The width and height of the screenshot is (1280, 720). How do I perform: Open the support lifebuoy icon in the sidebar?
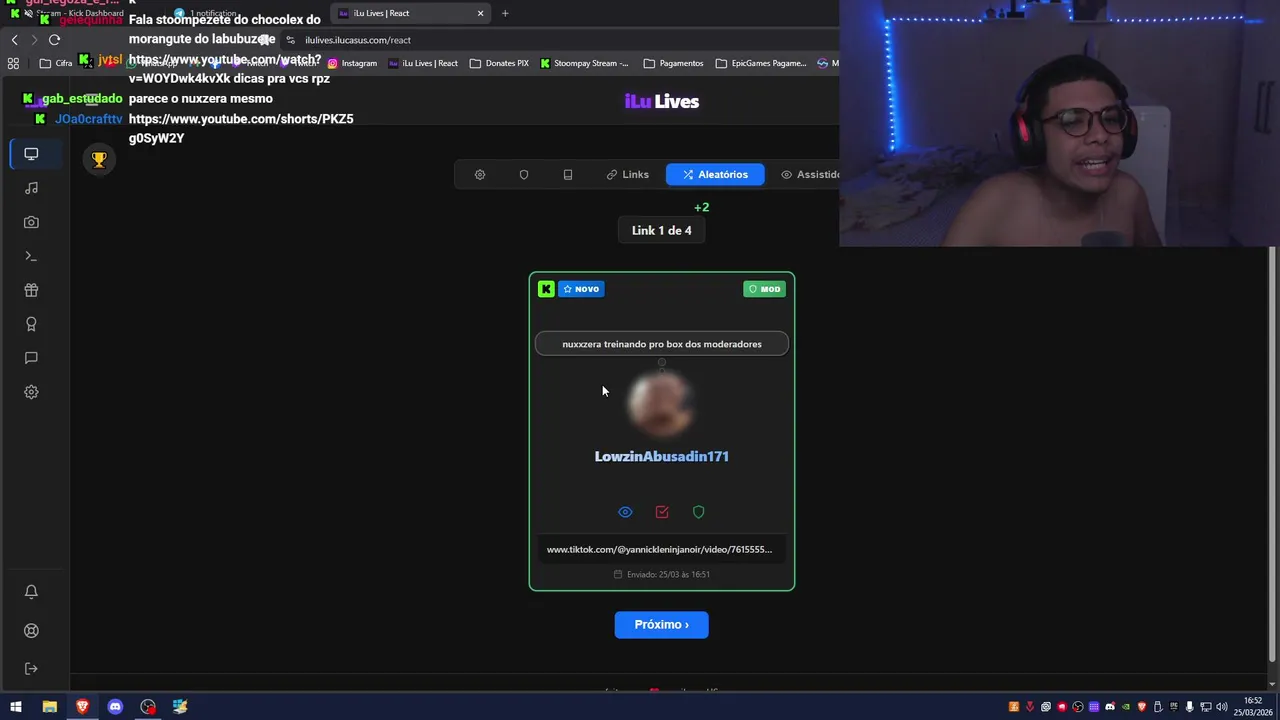[x=31, y=631]
